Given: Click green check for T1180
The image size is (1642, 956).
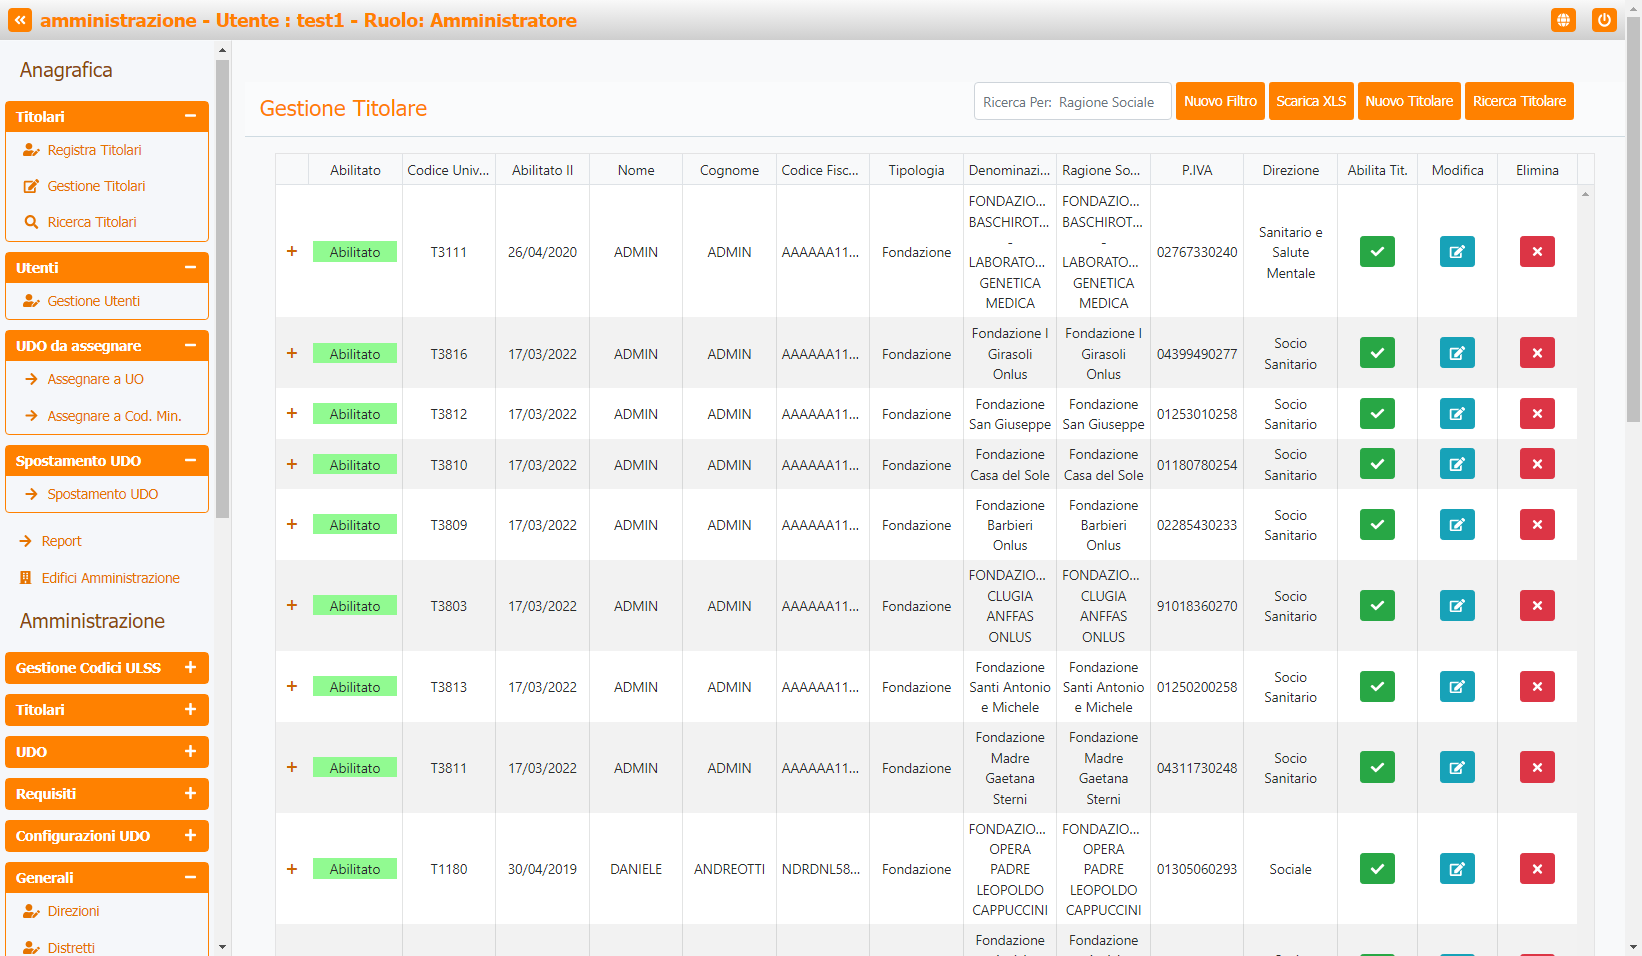Looking at the screenshot, I should tap(1377, 869).
